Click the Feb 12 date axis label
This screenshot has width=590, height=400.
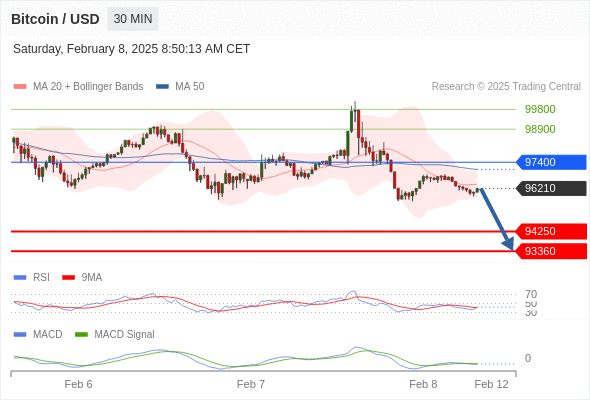point(491,384)
